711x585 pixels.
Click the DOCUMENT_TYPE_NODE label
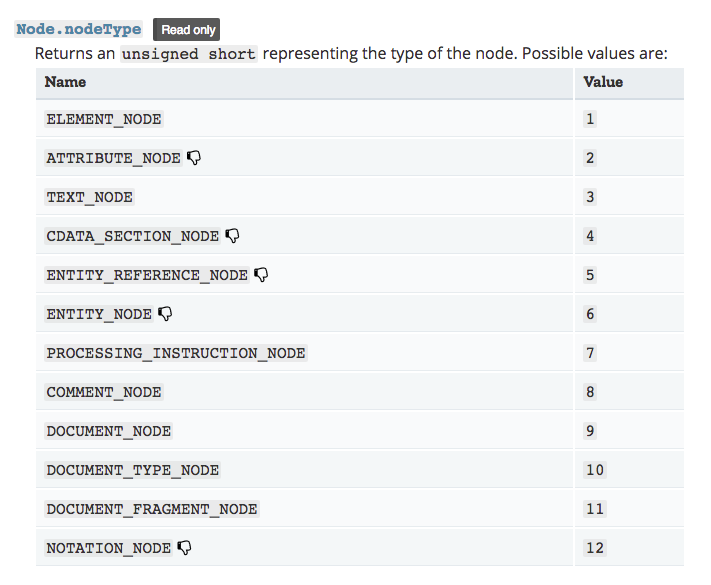pos(132,470)
